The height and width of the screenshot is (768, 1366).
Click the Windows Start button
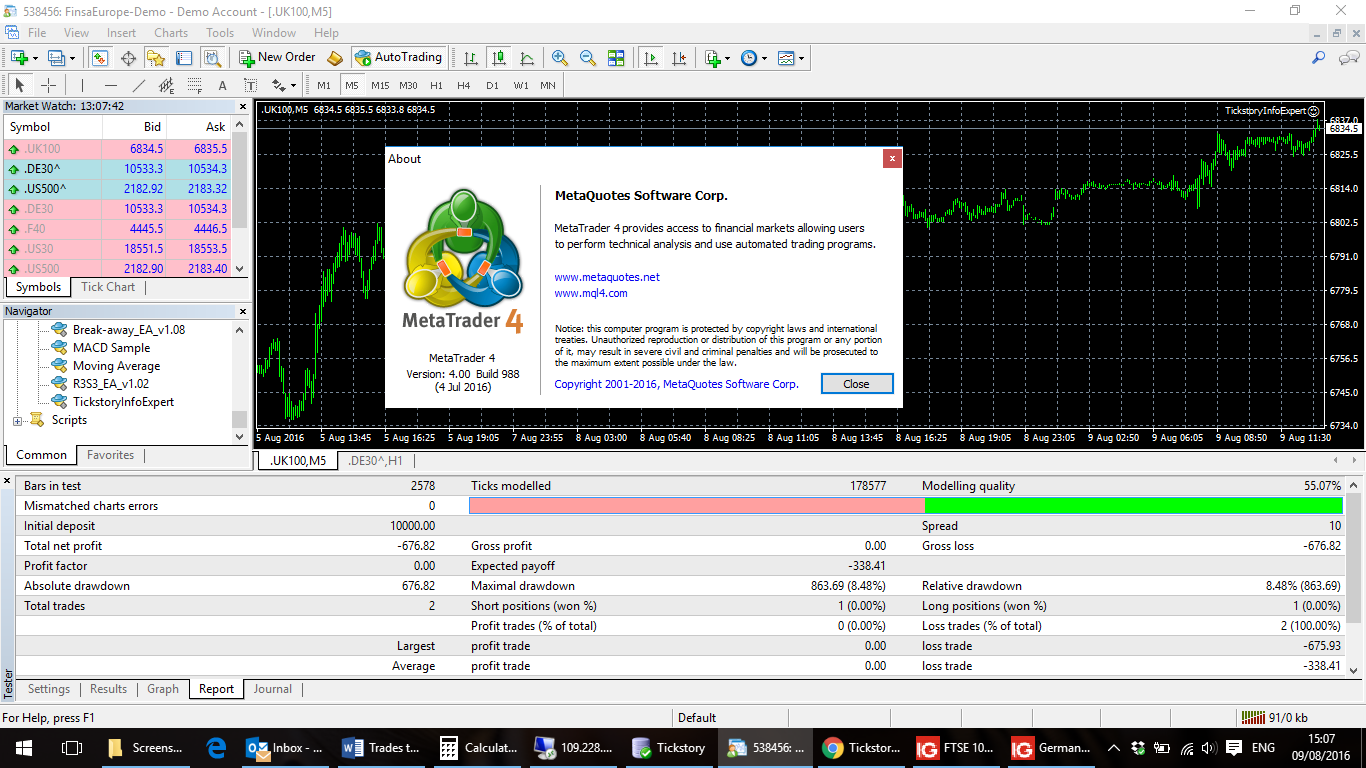(24, 747)
